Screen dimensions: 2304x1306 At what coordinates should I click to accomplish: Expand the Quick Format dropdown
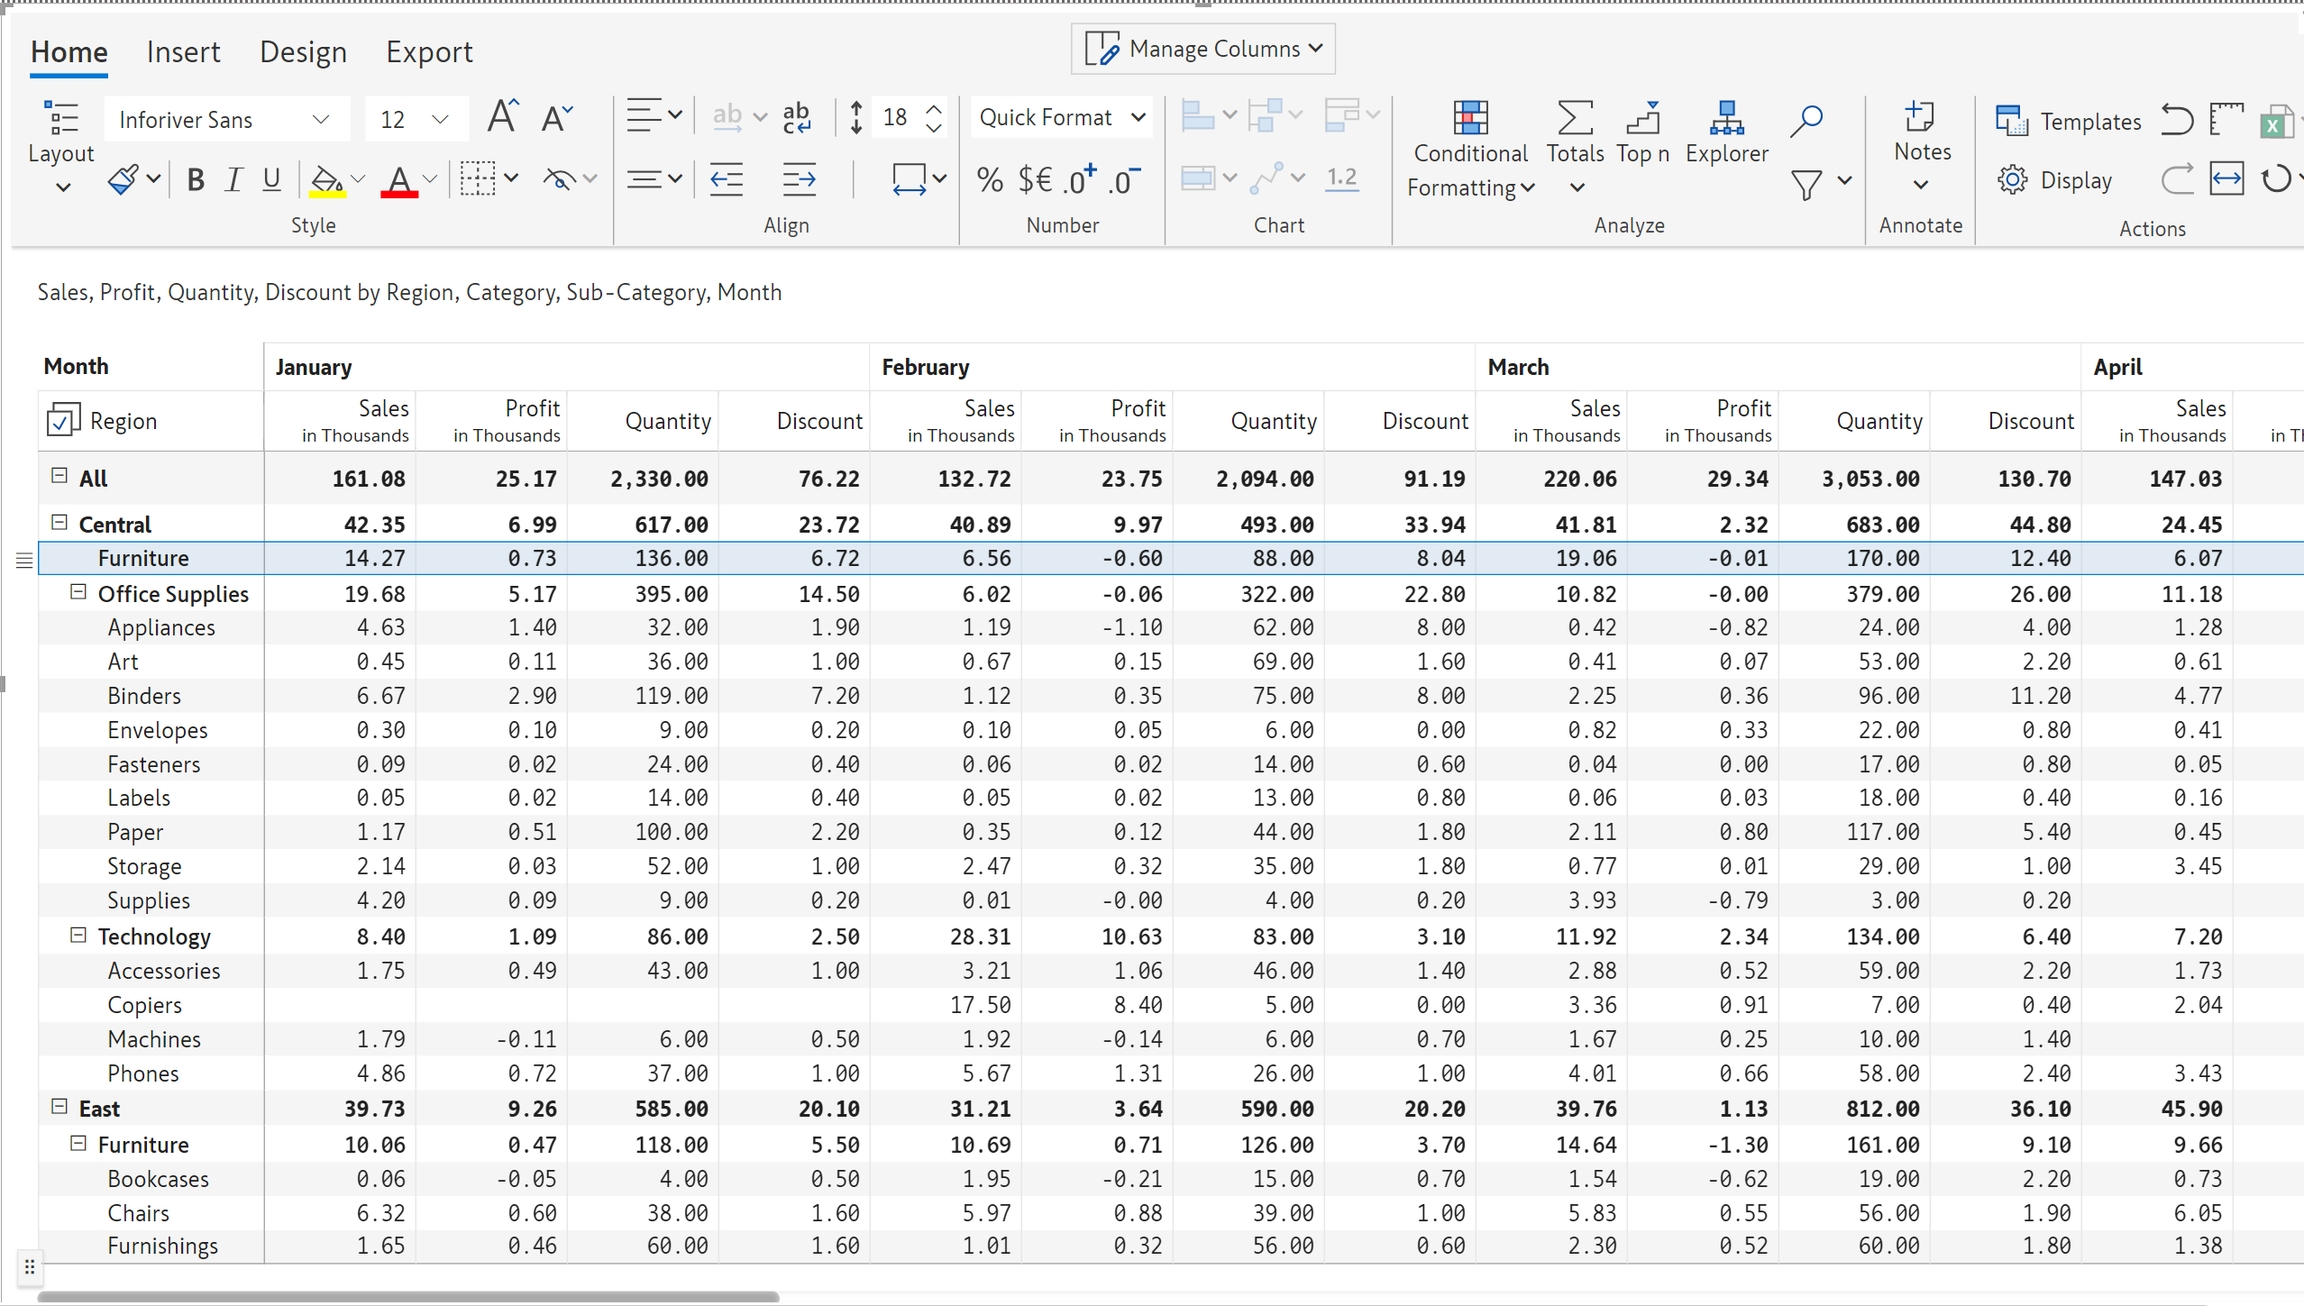[1061, 118]
